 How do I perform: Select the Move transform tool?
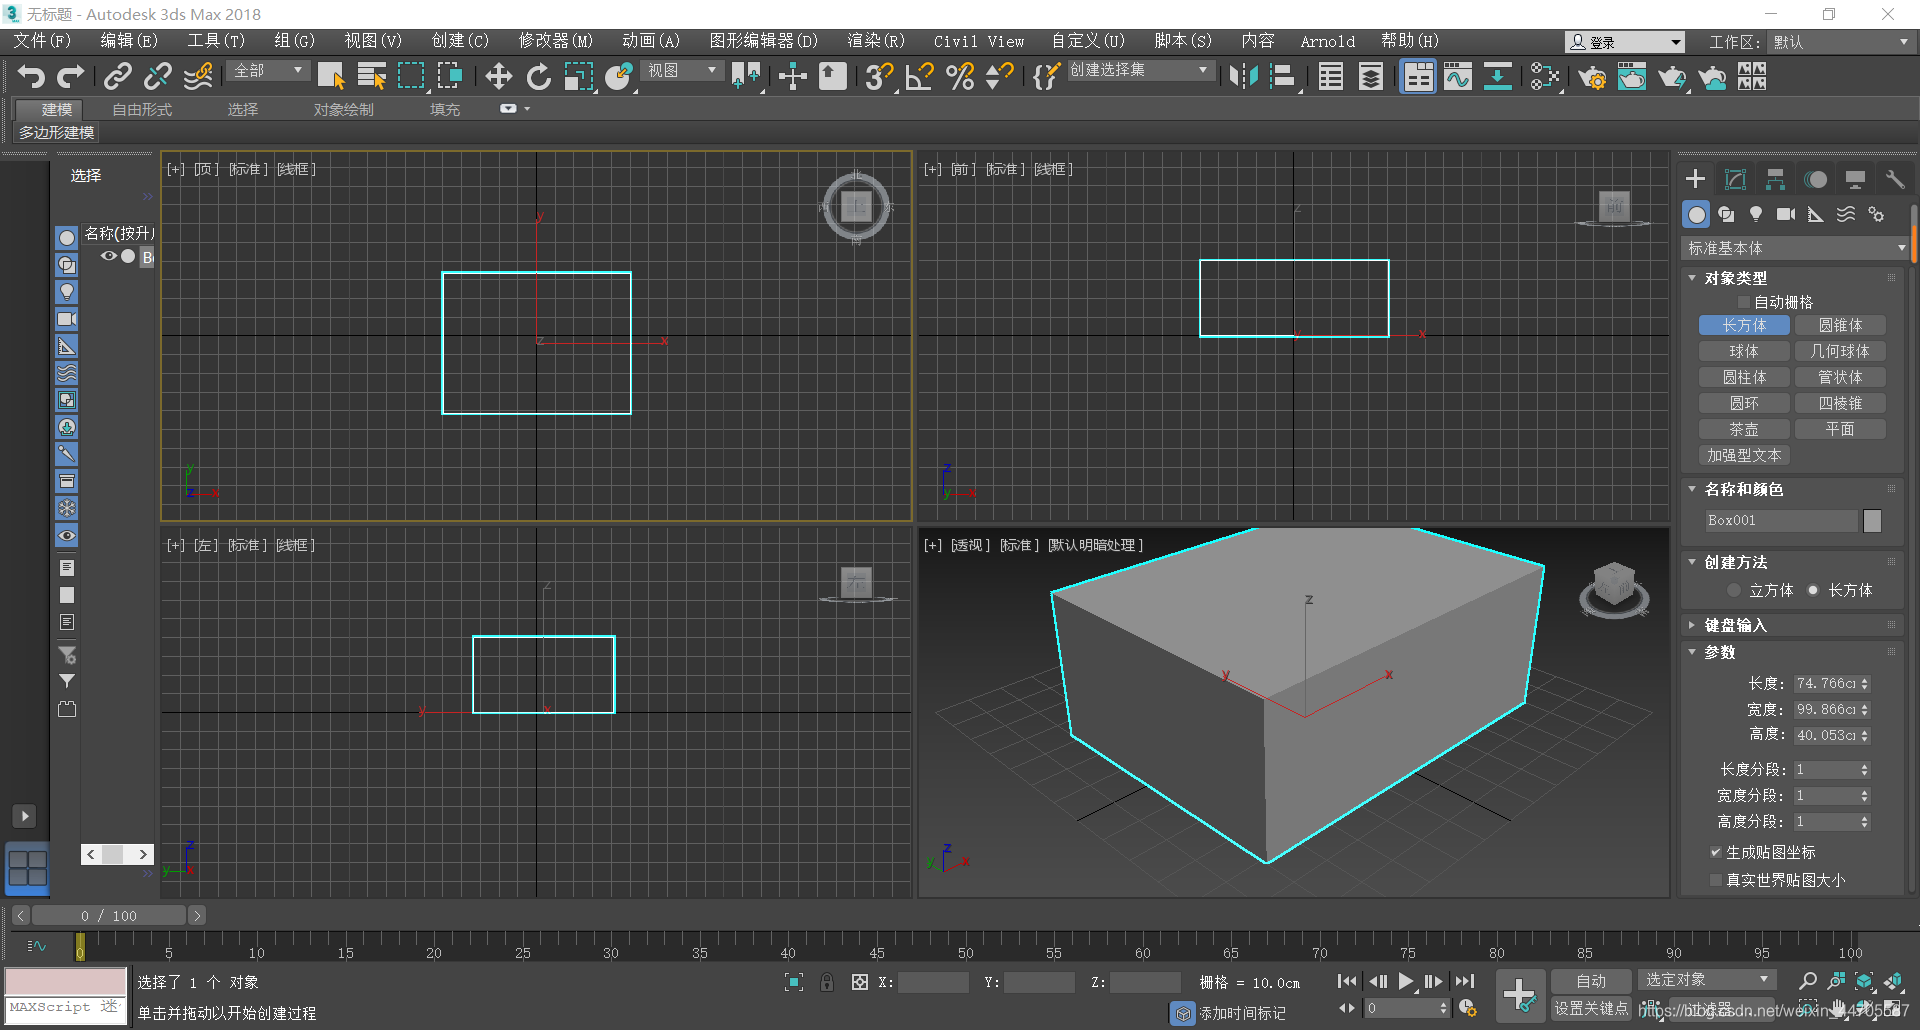[x=498, y=77]
